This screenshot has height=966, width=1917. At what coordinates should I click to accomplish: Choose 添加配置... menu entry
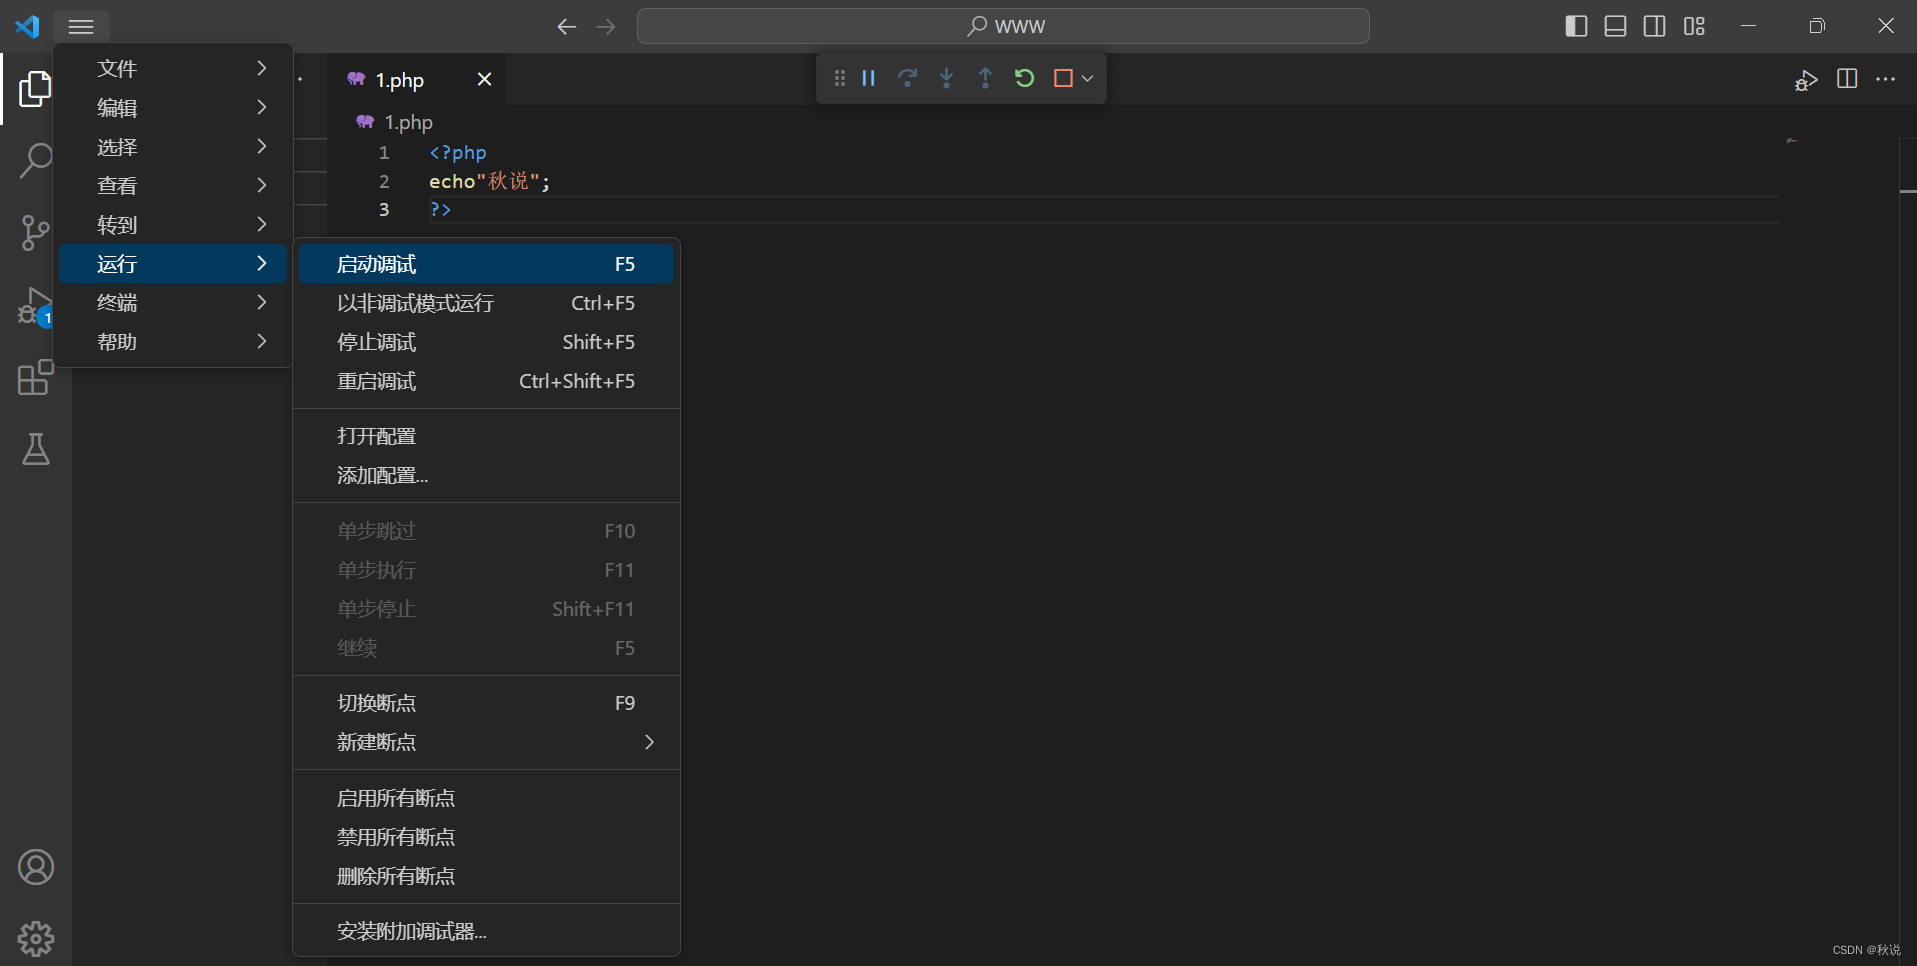486,475
